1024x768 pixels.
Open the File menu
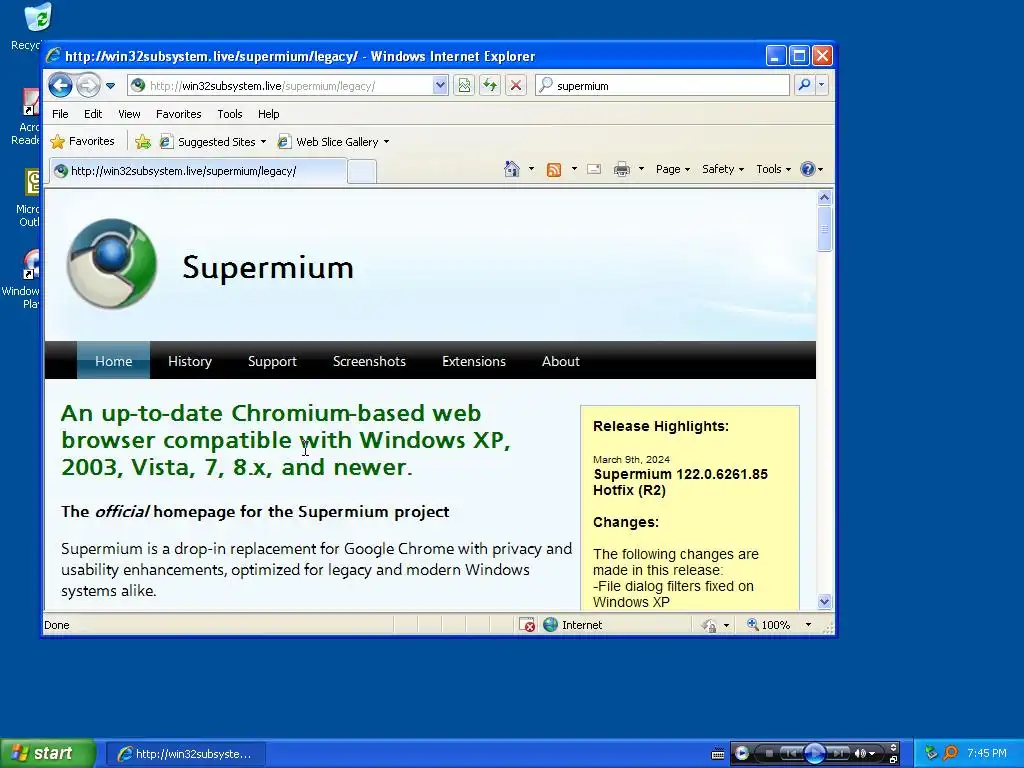[x=60, y=114]
